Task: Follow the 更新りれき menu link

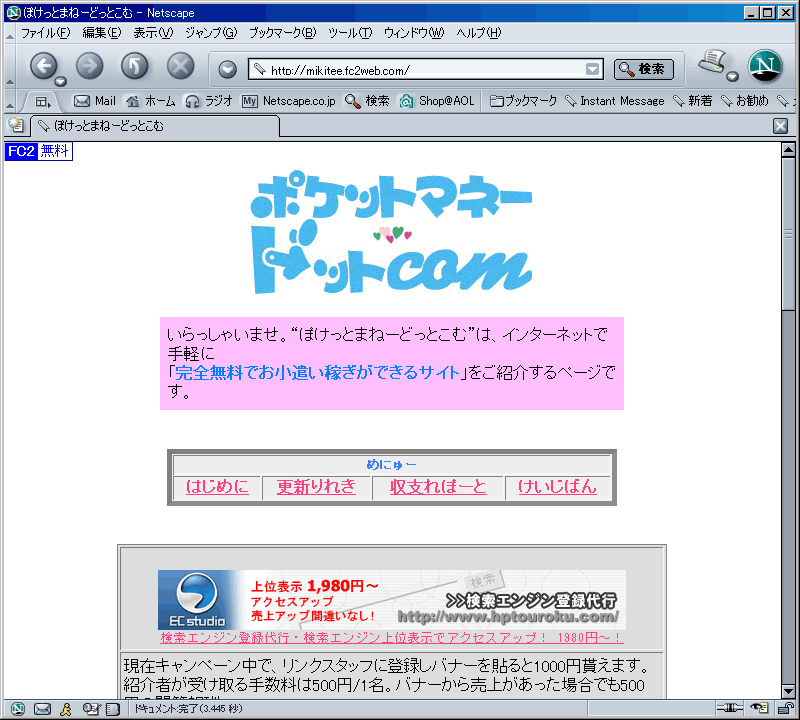Action: pos(316,486)
